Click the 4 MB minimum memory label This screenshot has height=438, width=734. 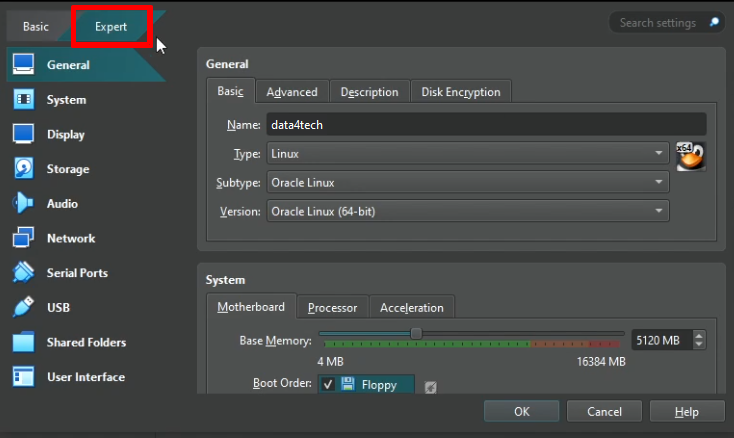pyautogui.click(x=330, y=362)
